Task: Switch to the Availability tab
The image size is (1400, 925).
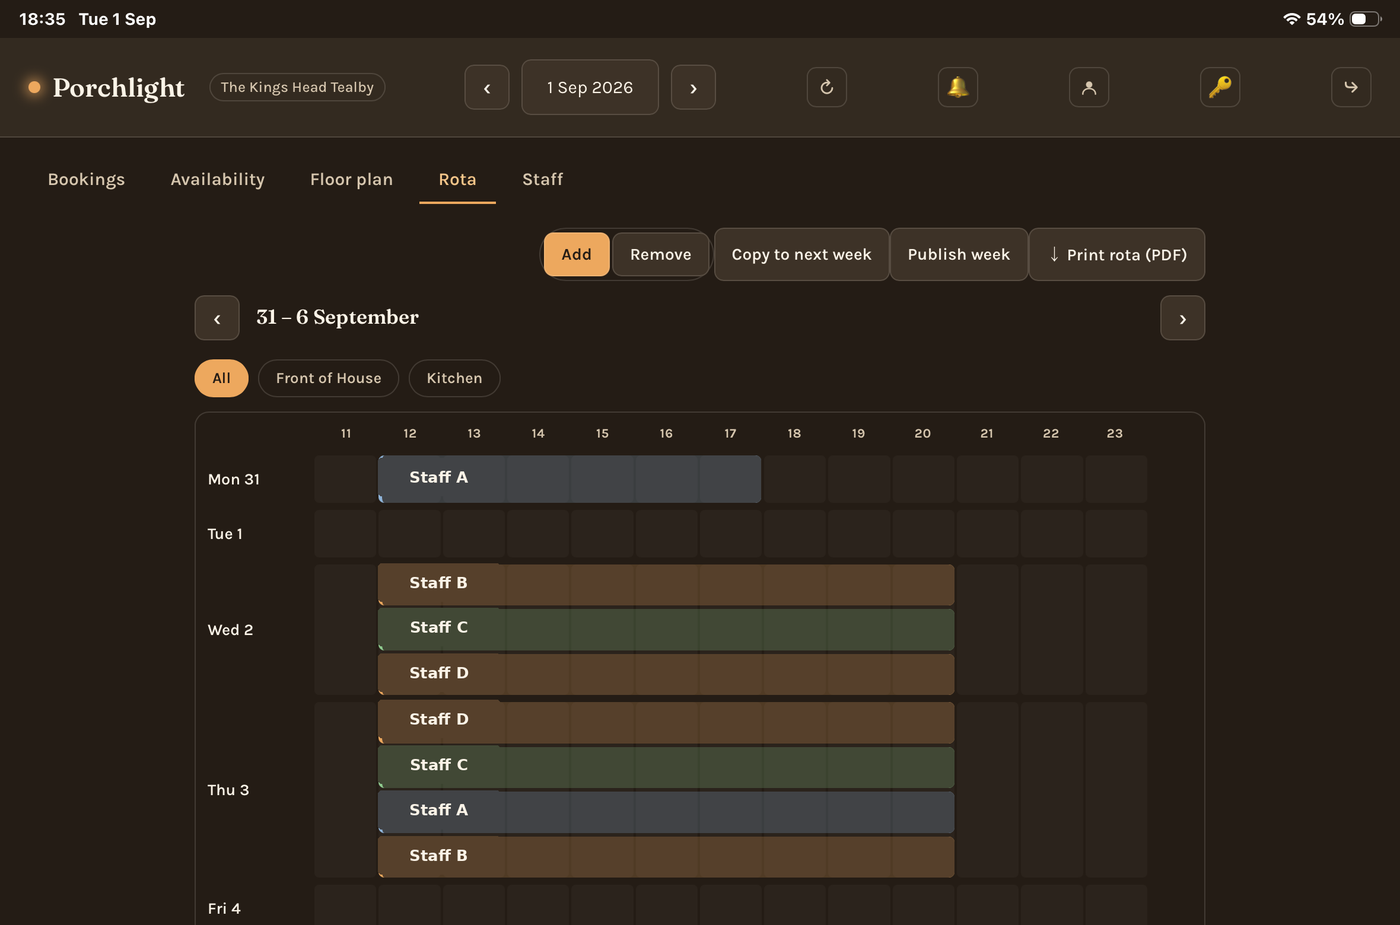Action: (218, 180)
